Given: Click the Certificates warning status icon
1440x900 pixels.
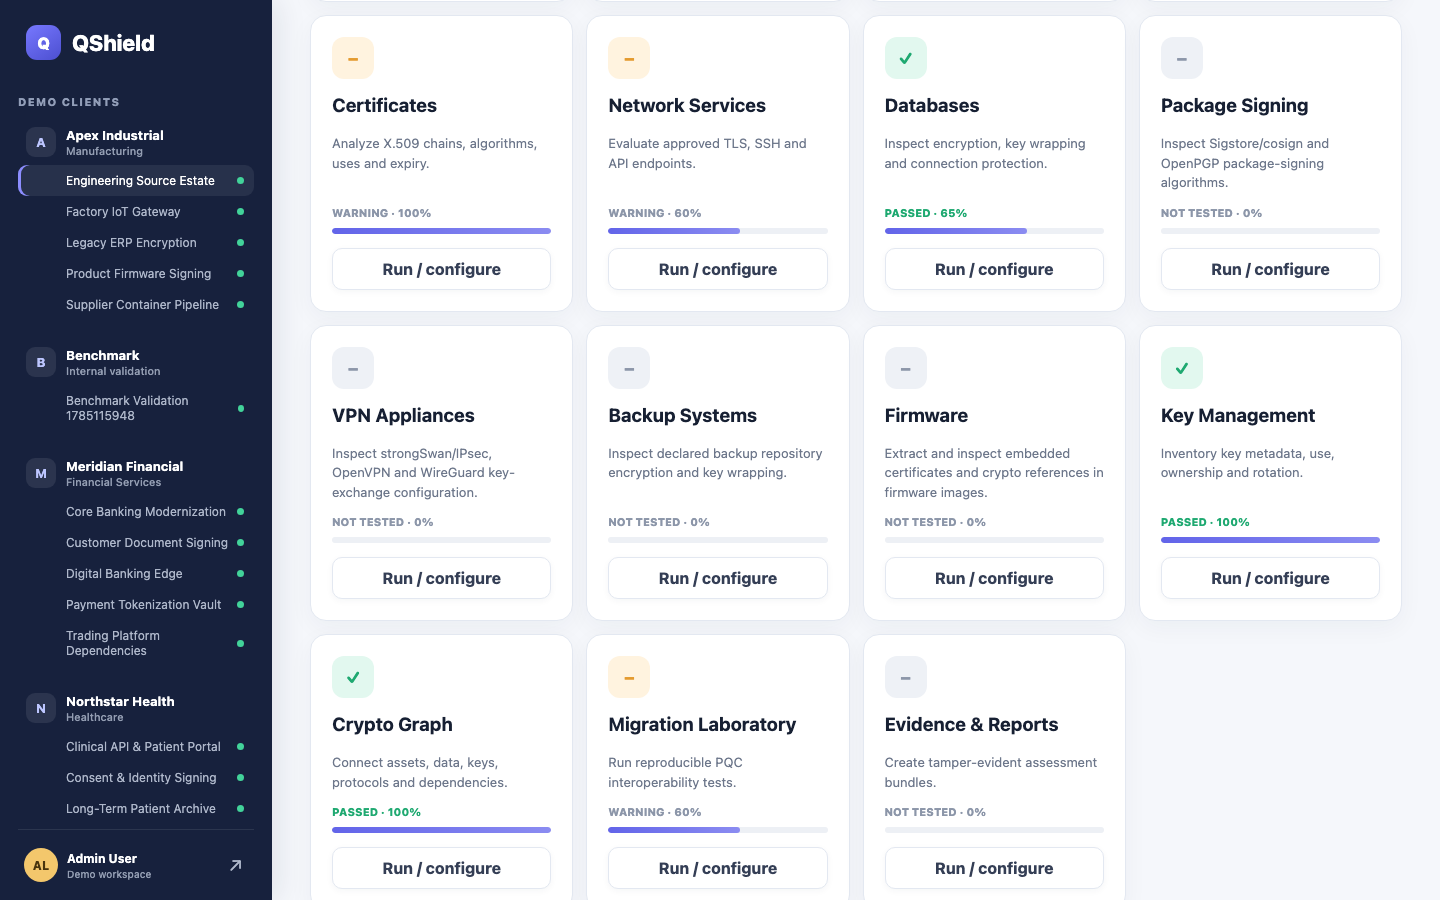Looking at the screenshot, I should 353,58.
